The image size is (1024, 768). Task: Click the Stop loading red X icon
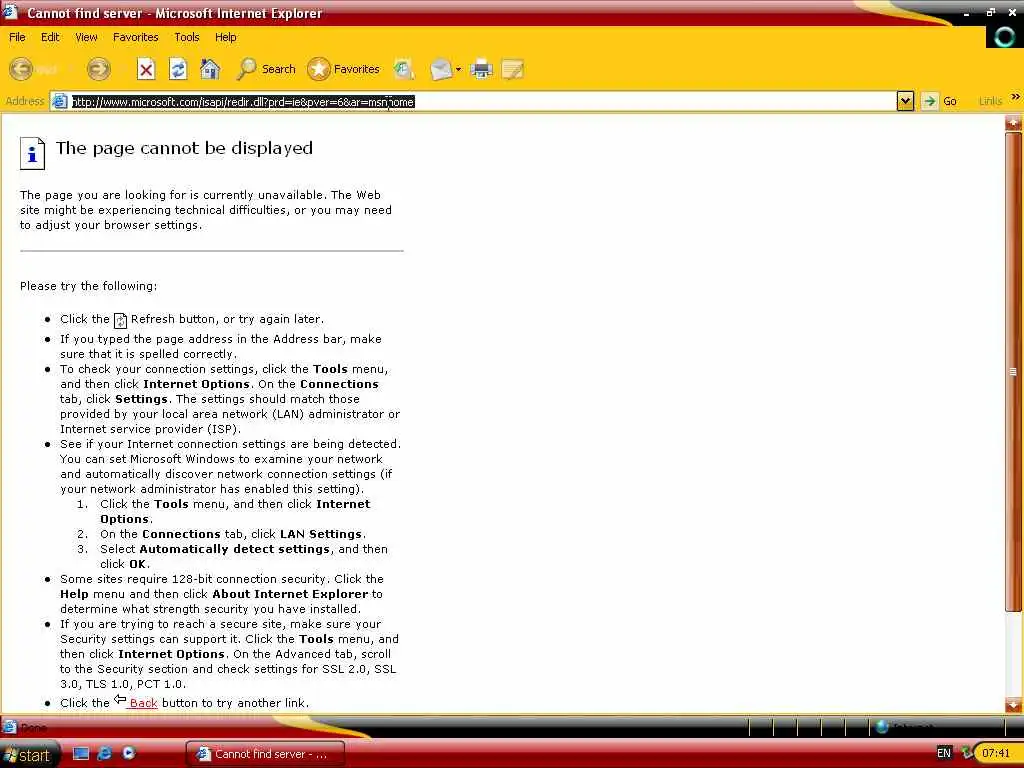(x=146, y=69)
